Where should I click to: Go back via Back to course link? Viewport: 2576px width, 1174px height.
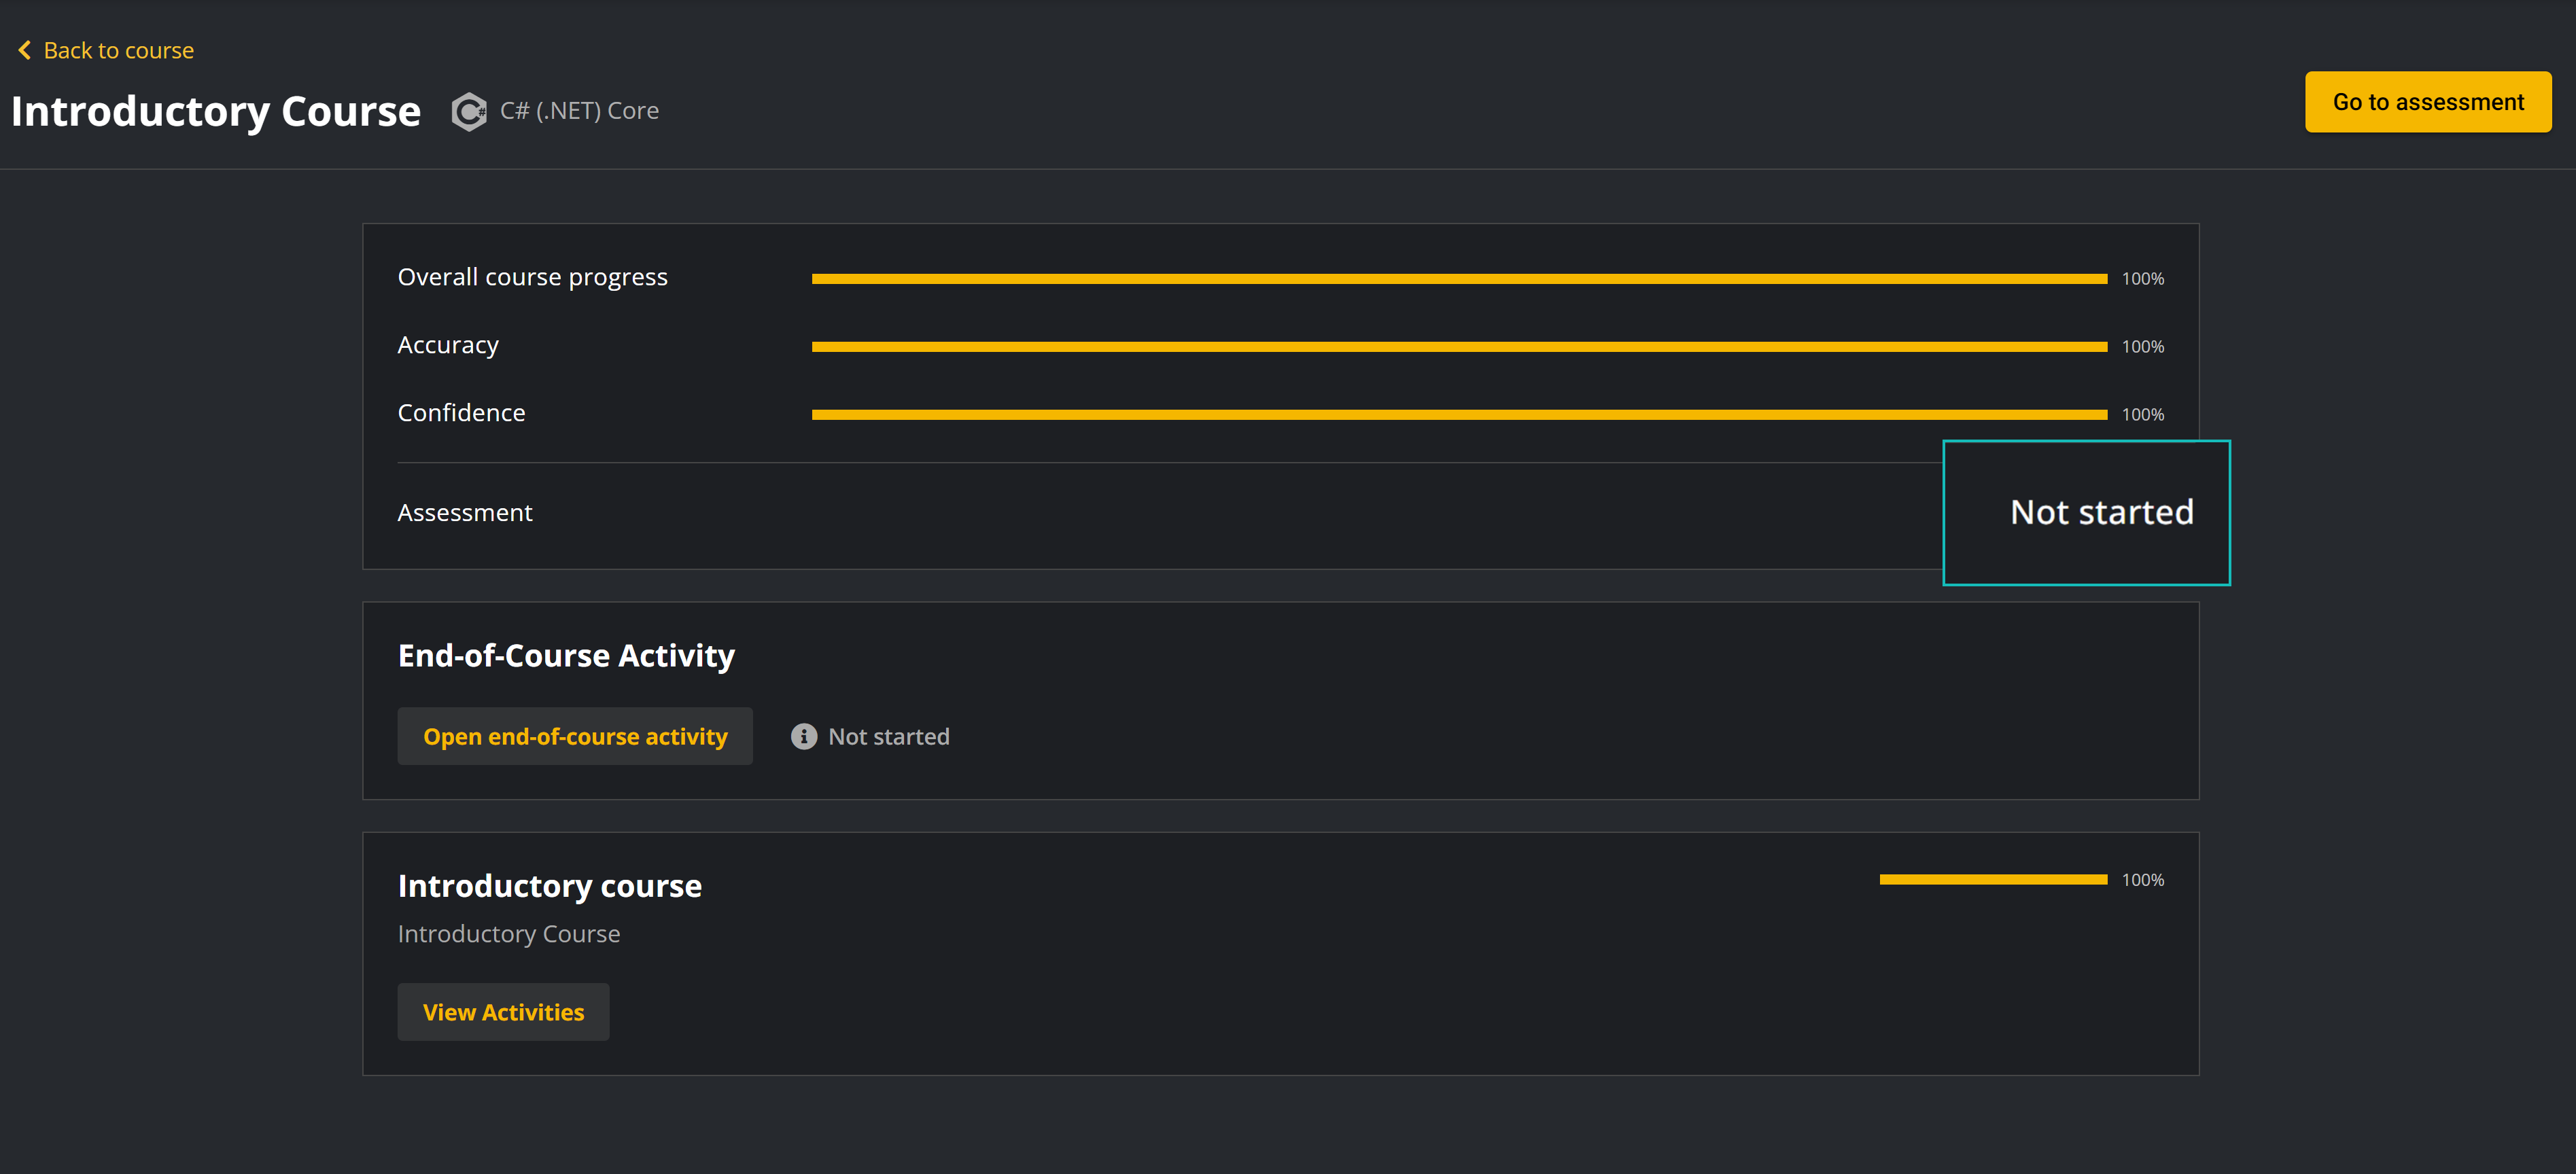tap(106, 50)
